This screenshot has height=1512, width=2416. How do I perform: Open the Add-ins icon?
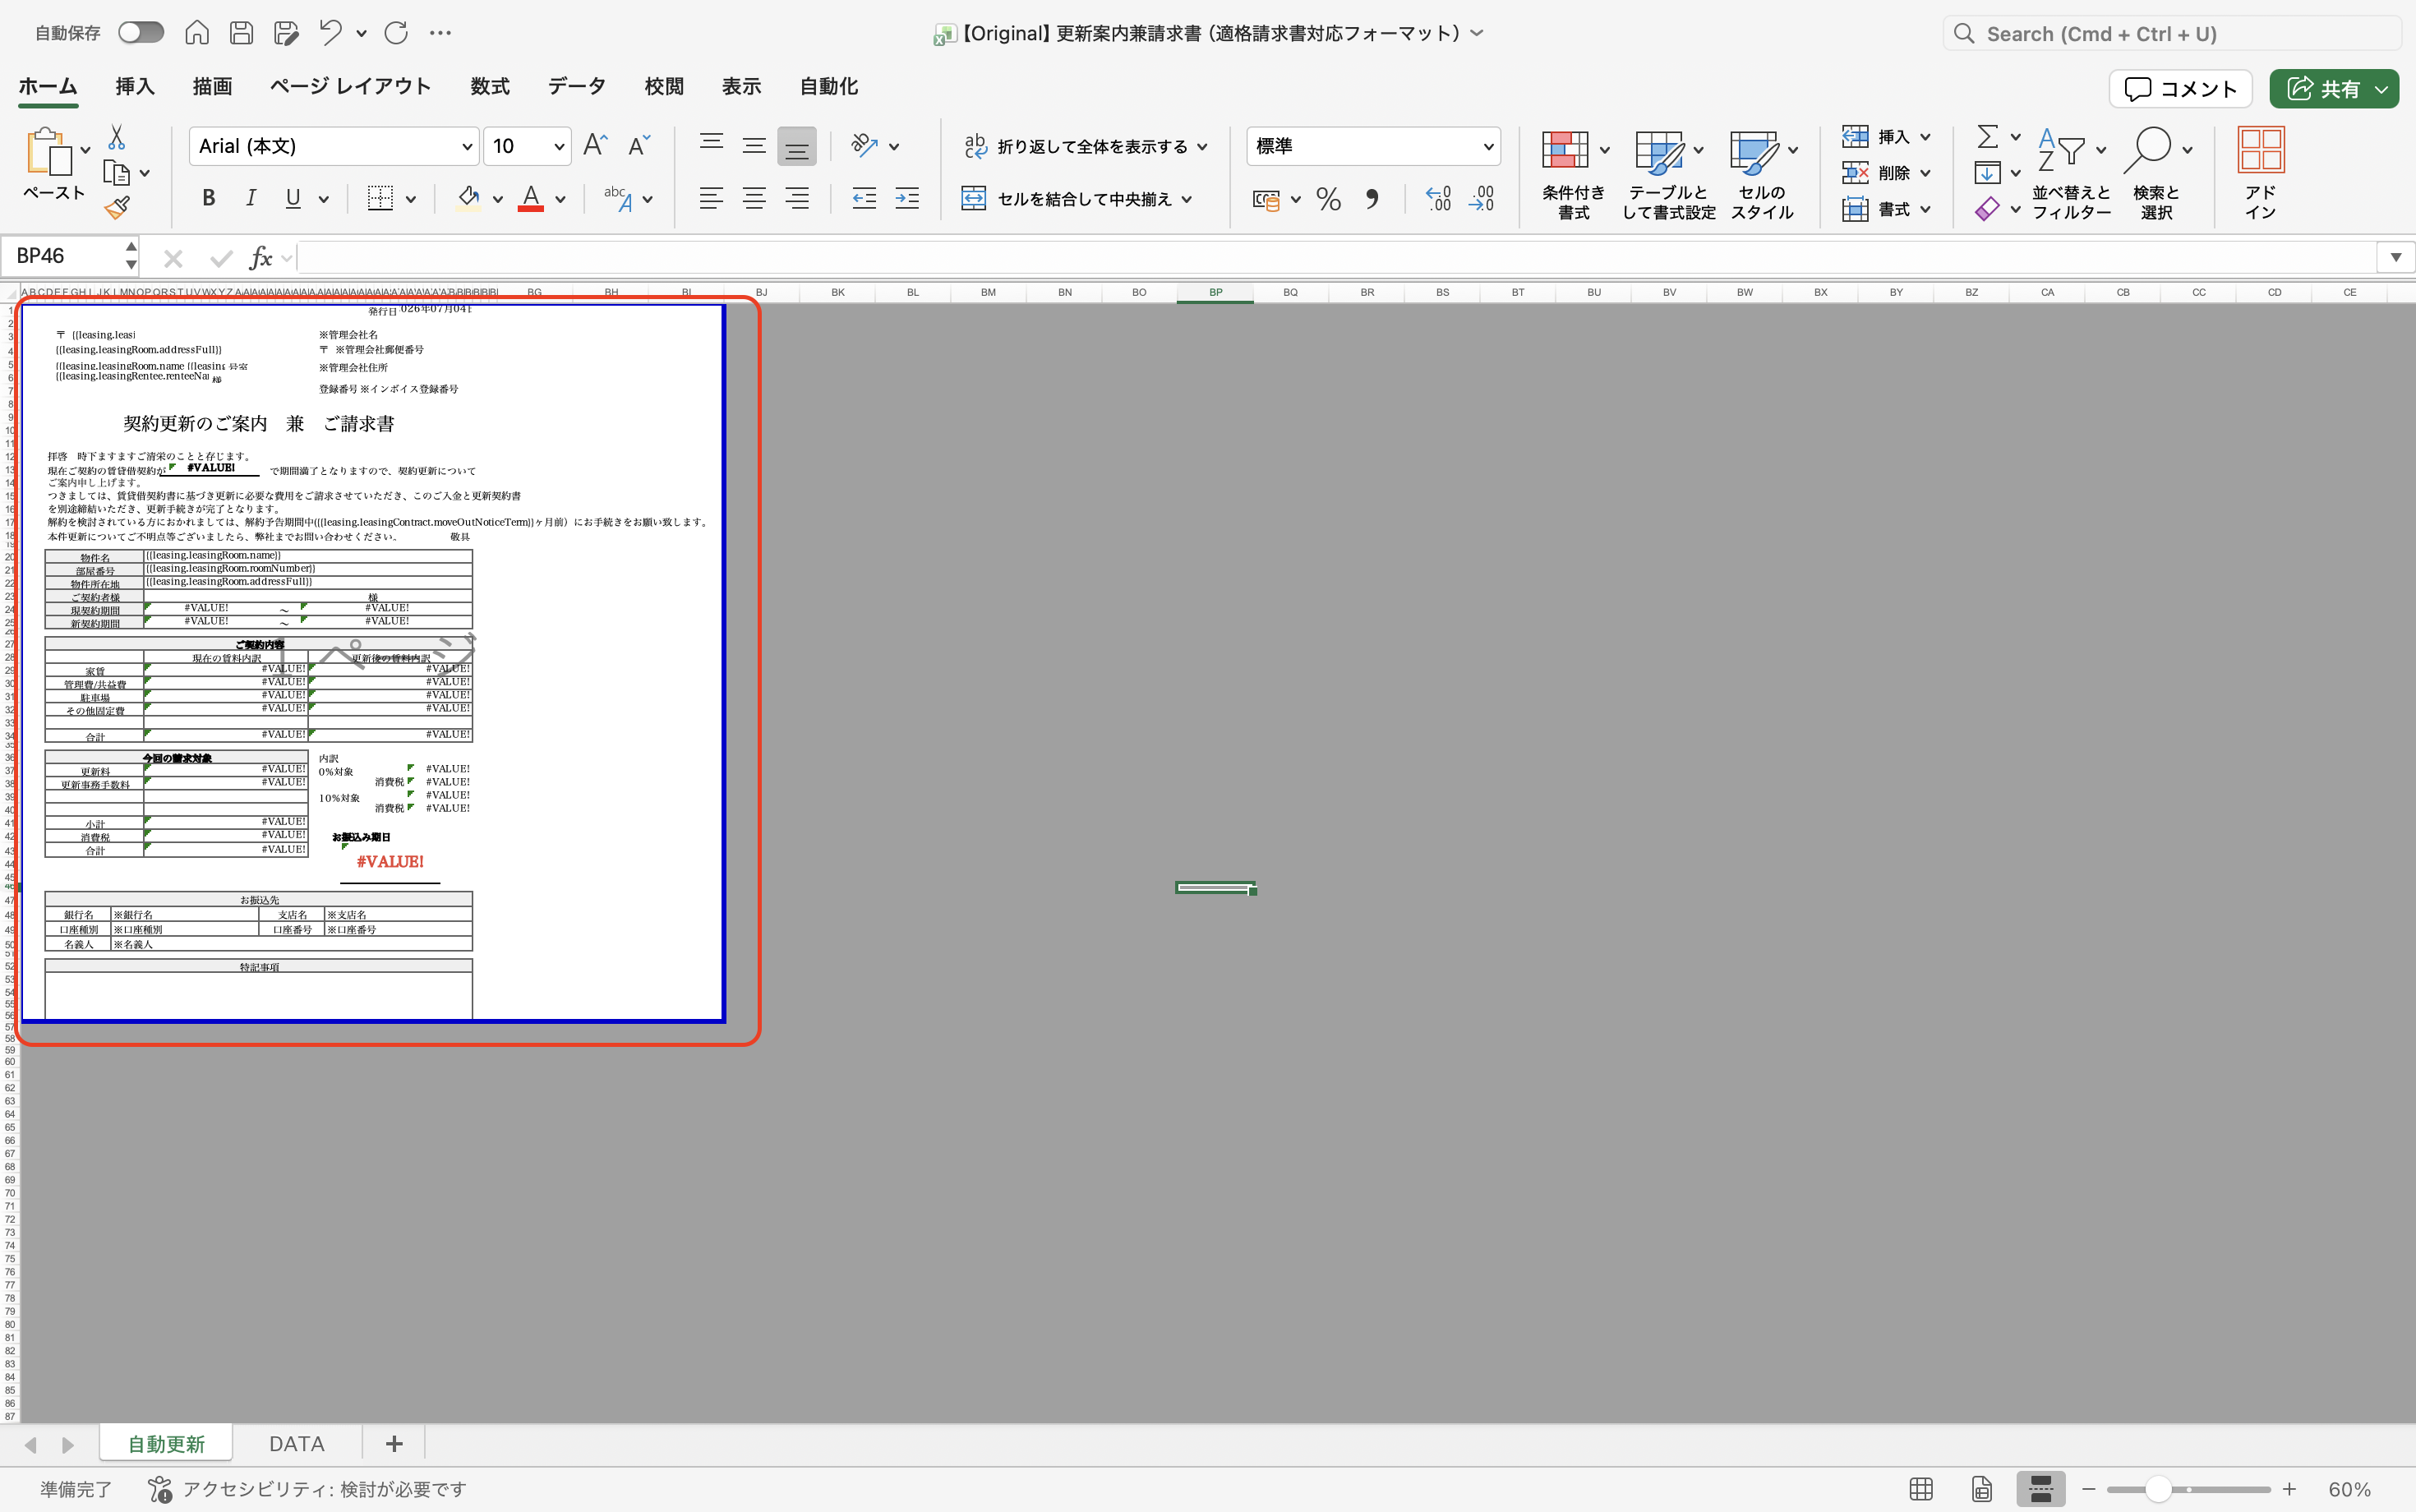[x=2260, y=150]
